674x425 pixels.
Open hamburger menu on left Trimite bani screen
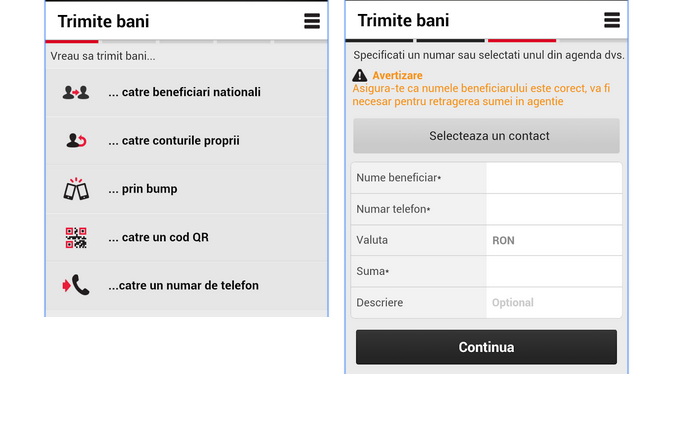(312, 21)
